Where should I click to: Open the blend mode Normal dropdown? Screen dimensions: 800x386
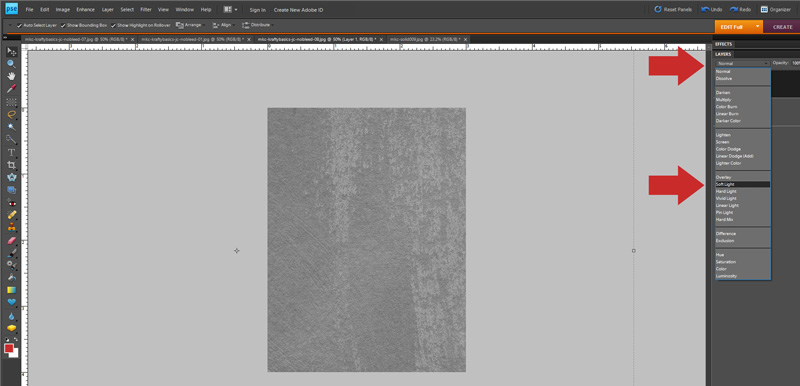(742, 63)
